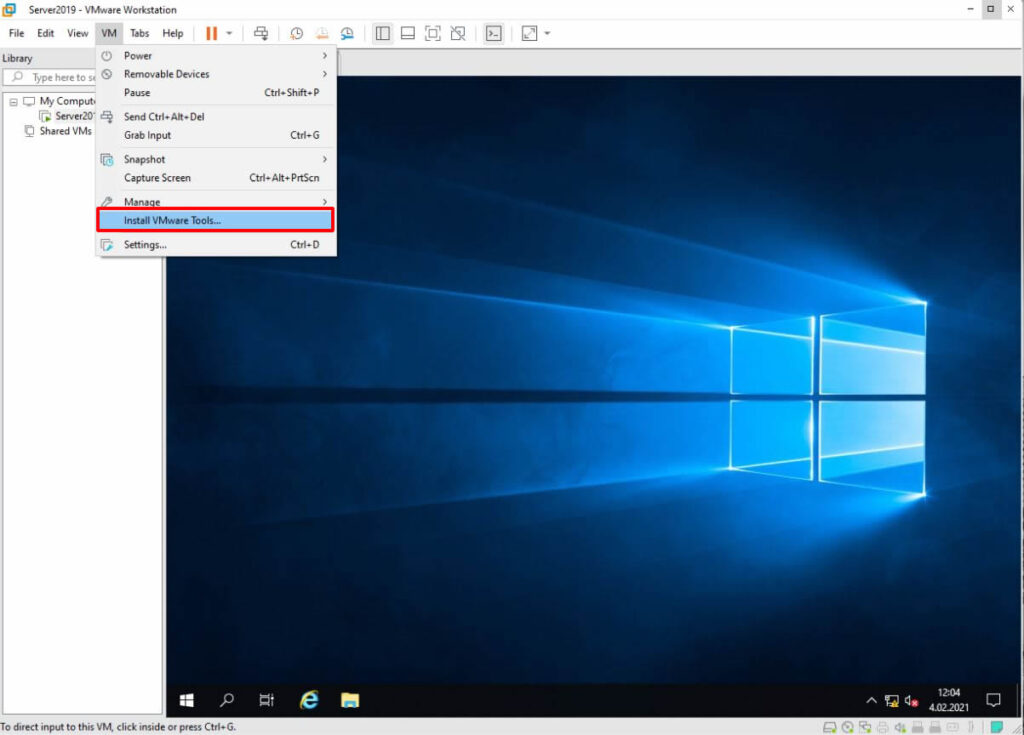Click the sound card status icon
Image resolution: width=1024 pixels, height=735 pixels.
pos(900,727)
